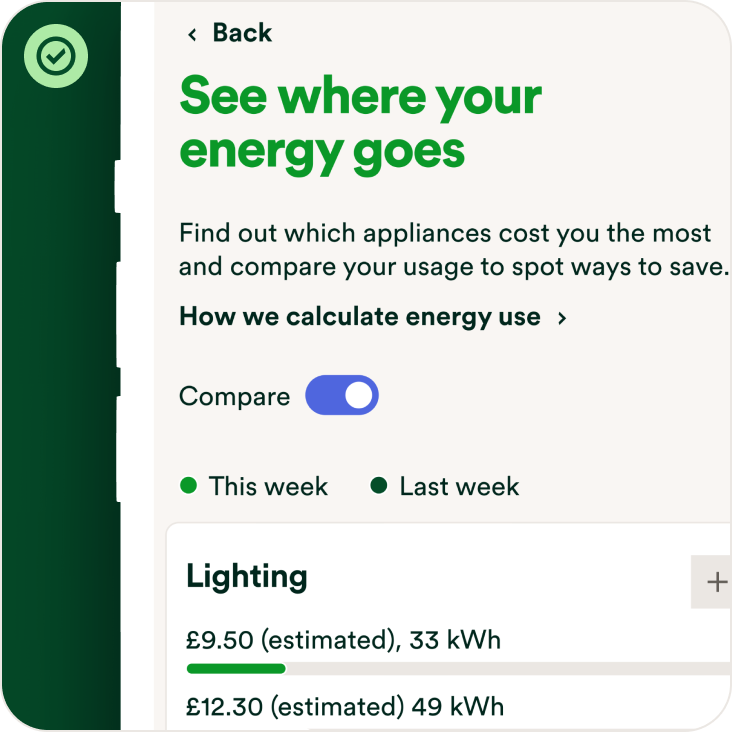Click the Last week dark legend dot

[379, 486]
